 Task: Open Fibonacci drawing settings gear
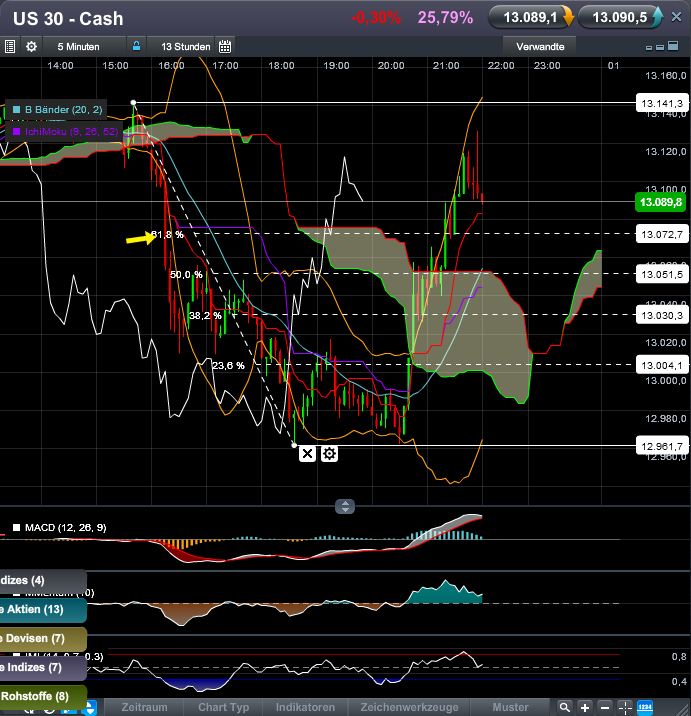[x=329, y=453]
